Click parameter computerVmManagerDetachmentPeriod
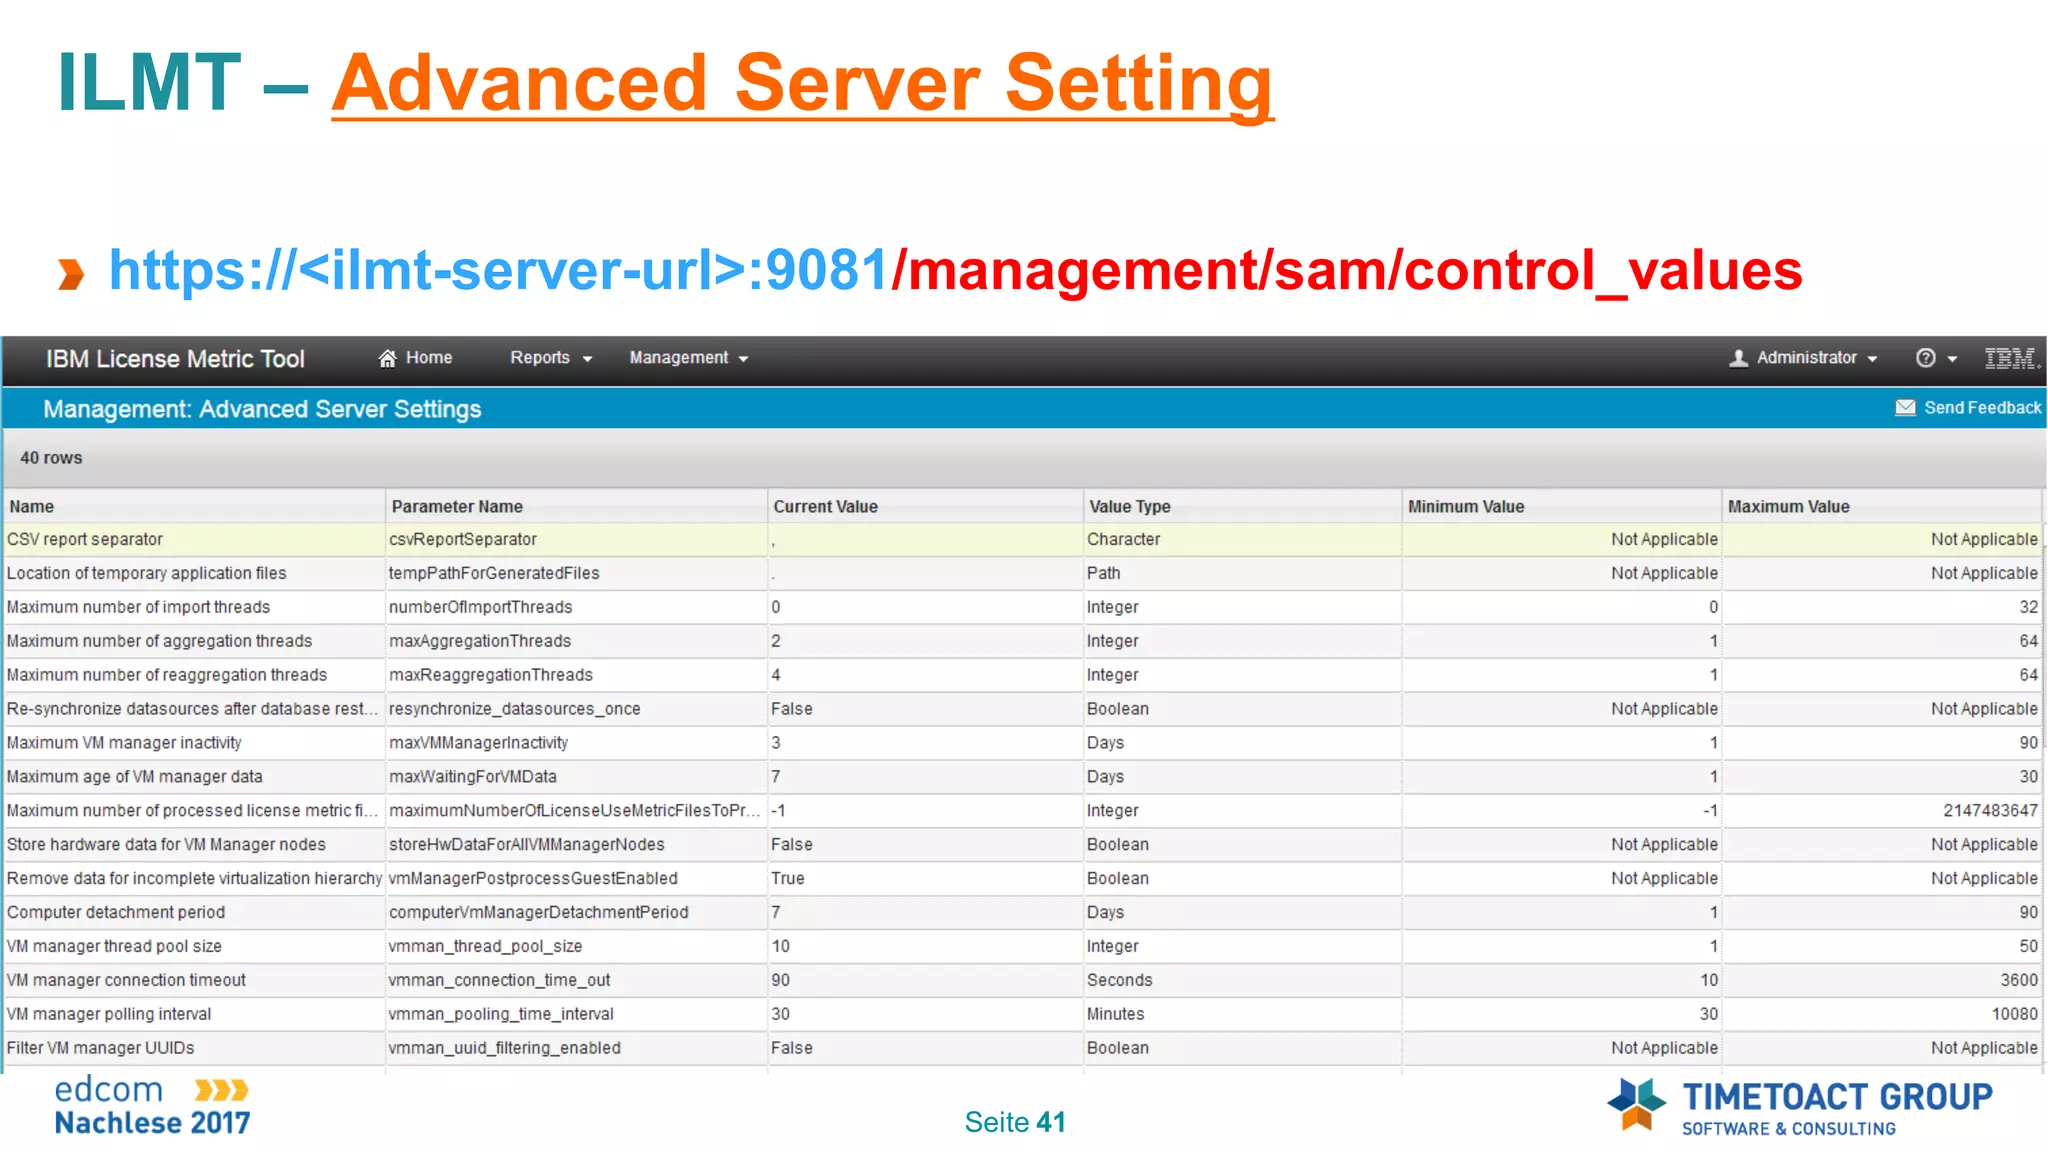The width and height of the screenshot is (2048, 1152). pyautogui.click(x=539, y=913)
